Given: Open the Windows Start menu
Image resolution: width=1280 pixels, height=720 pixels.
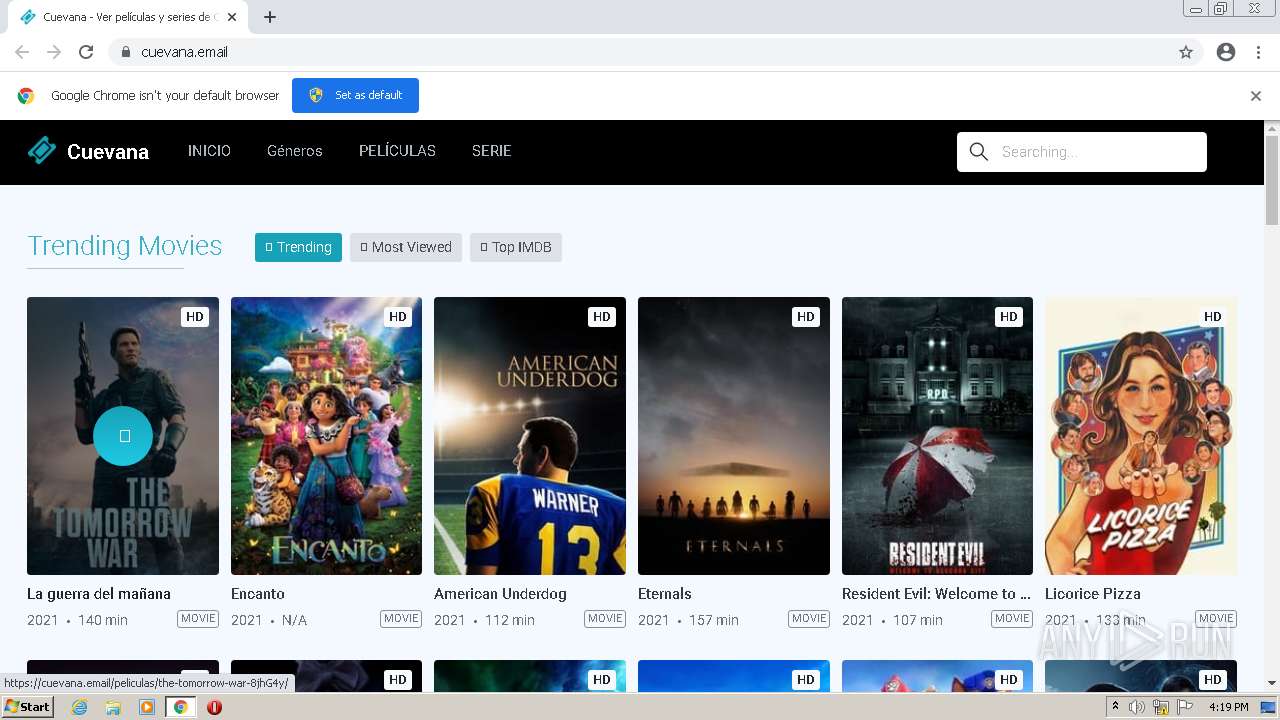Looking at the screenshot, I should coord(28,707).
